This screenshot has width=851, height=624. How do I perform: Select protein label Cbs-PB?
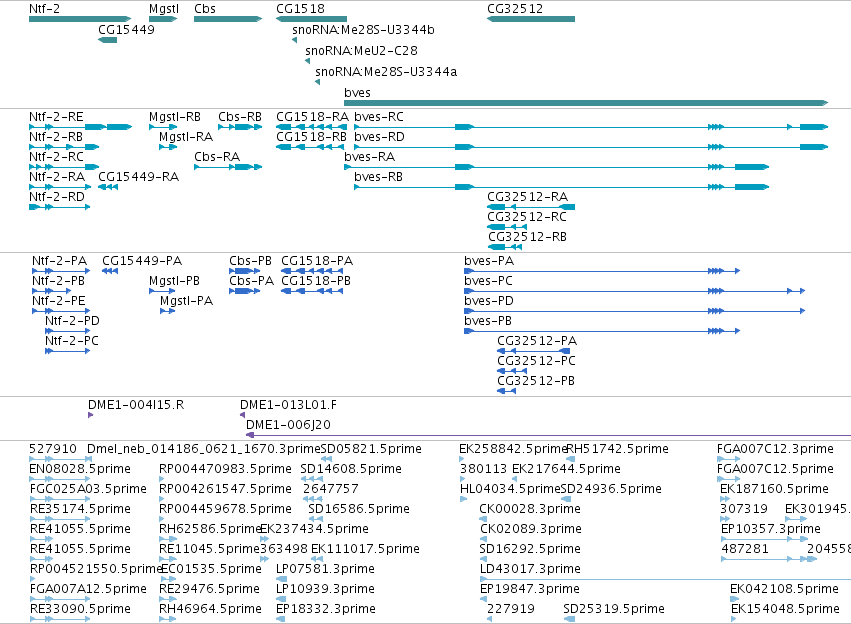click(x=250, y=261)
